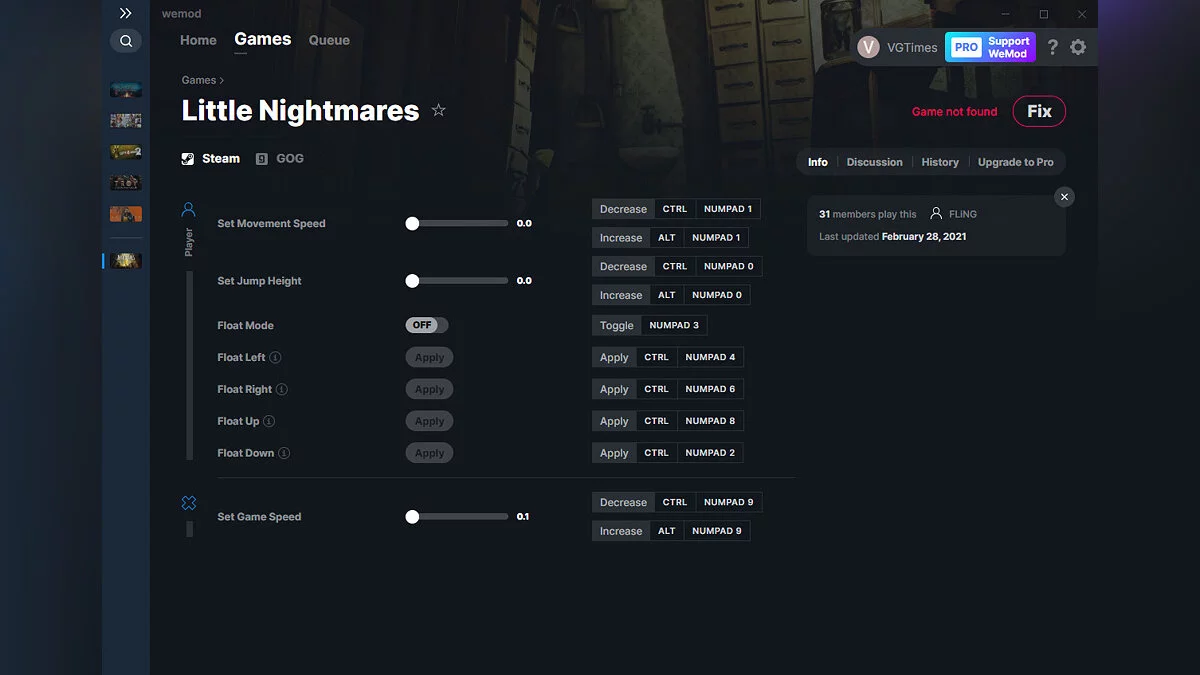
Task: Click the info icon next to Float Left
Action: [x=277, y=357]
